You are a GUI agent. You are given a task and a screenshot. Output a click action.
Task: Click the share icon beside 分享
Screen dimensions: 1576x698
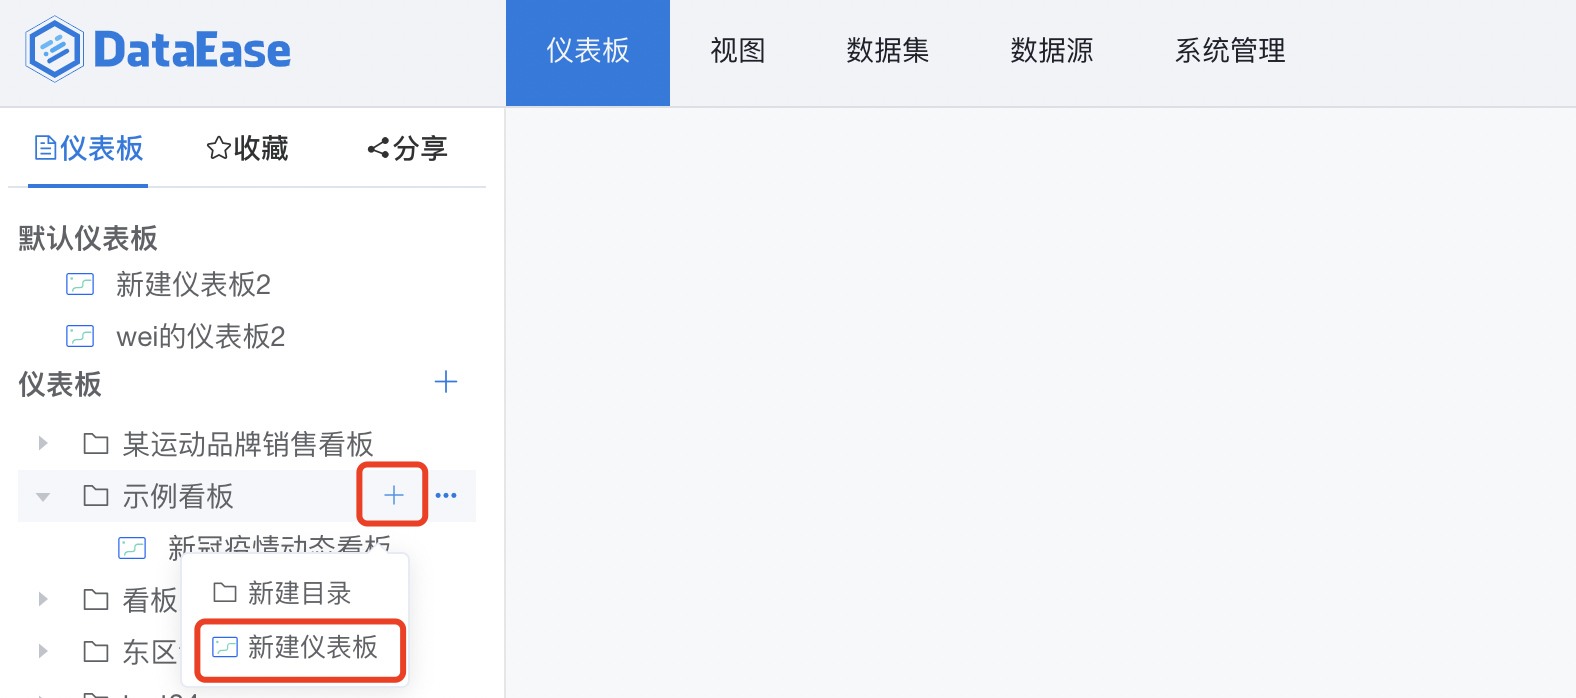pyautogui.click(x=378, y=149)
